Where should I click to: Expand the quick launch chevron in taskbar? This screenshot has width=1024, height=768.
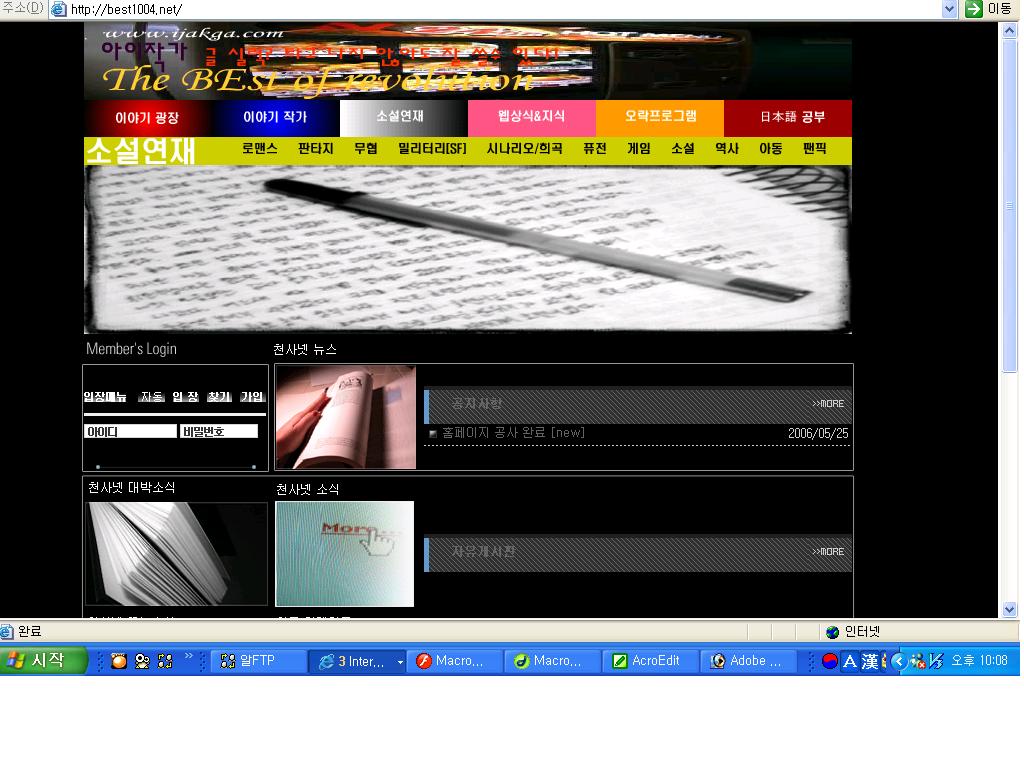(x=189, y=657)
